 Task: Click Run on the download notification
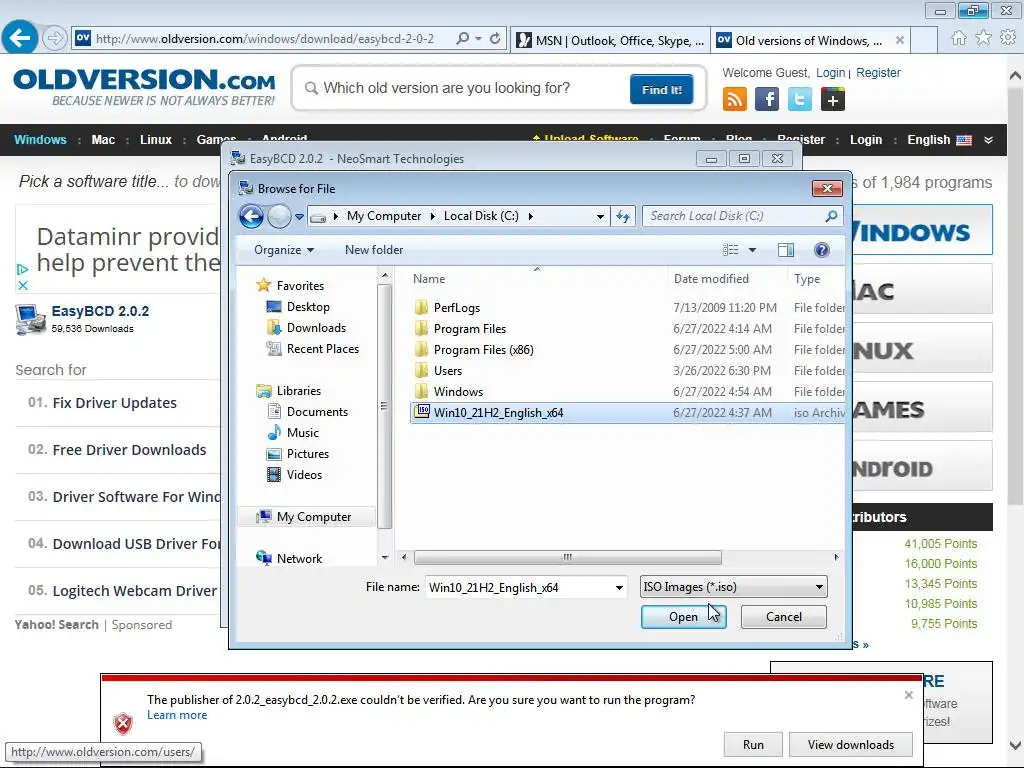click(x=753, y=744)
